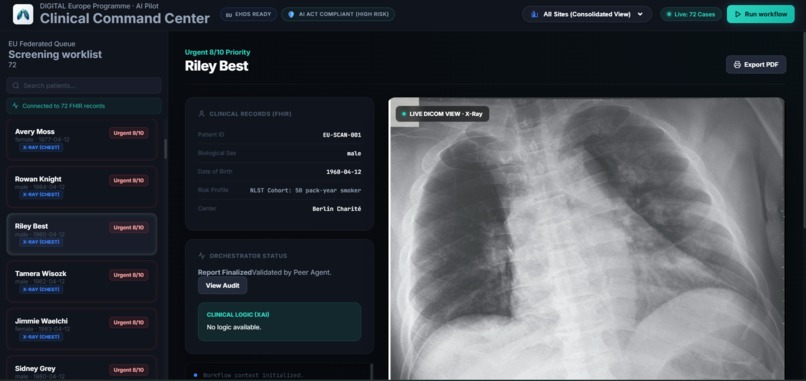Export the report as PDF
The image size is (806, 381).
756,65
